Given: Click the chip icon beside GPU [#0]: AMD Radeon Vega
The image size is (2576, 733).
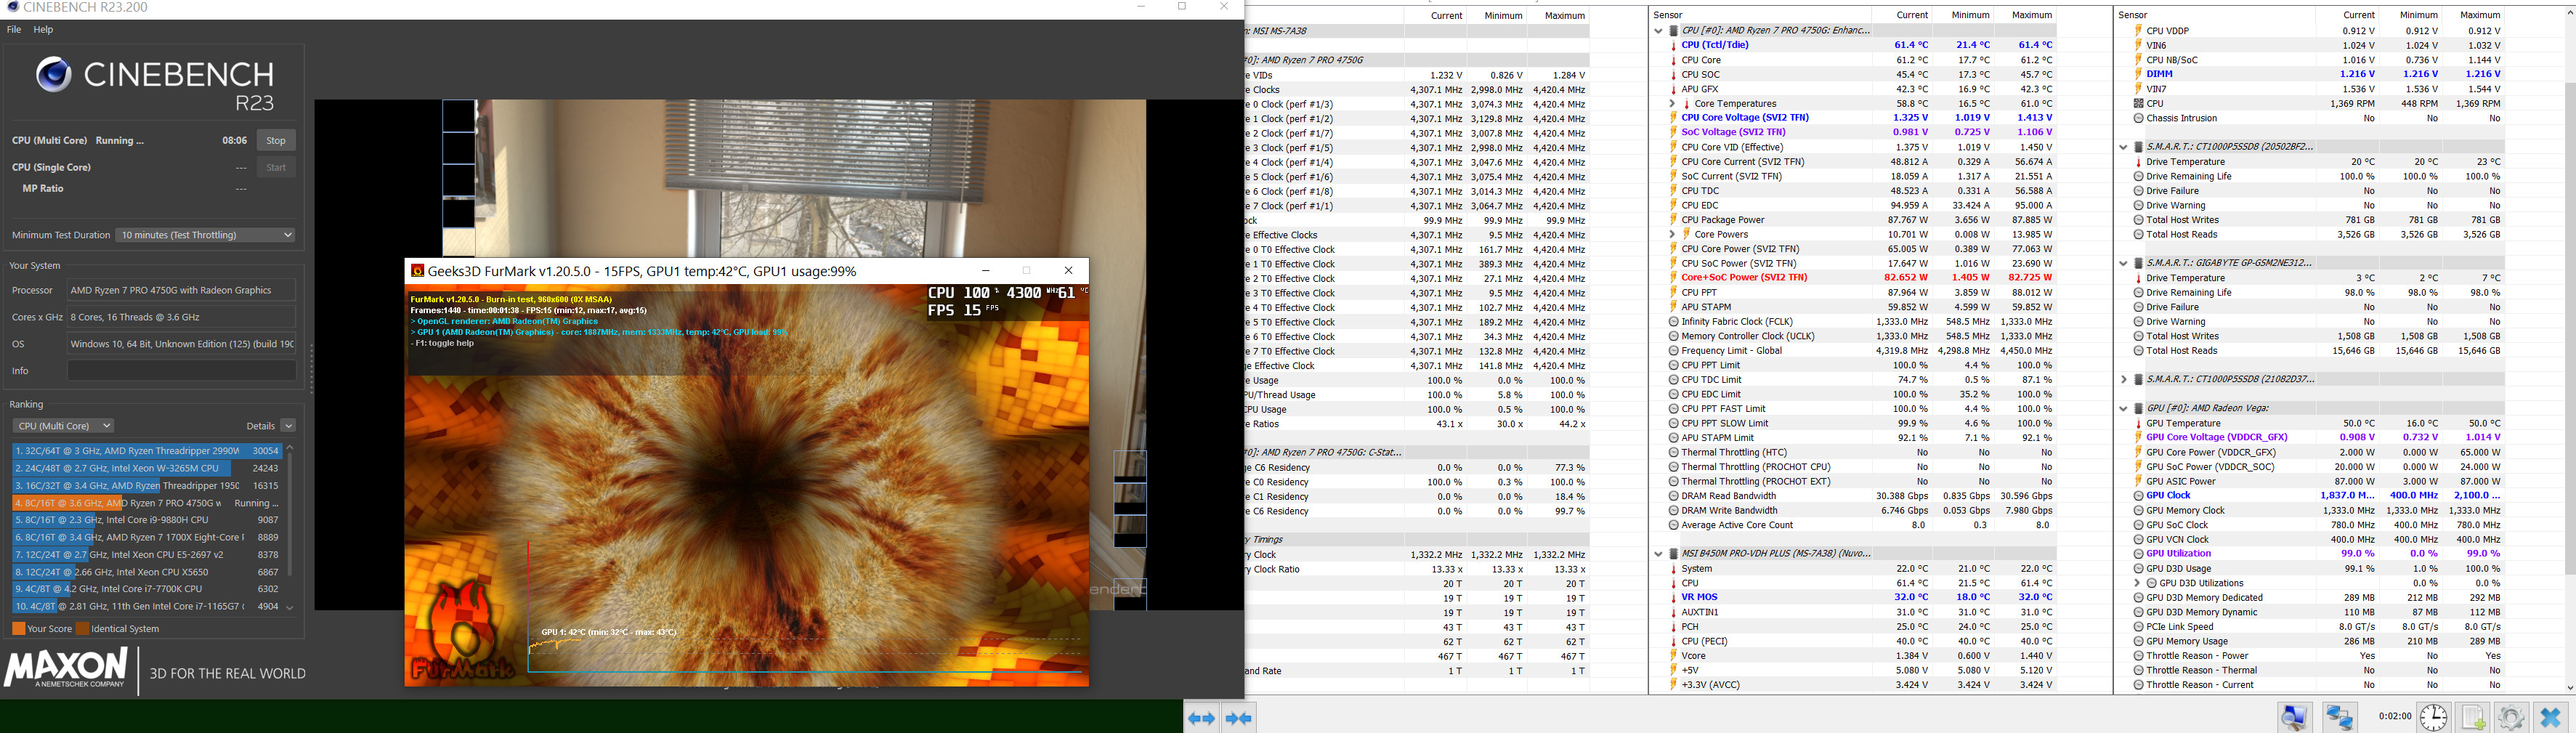Looking at the screenshot, I should coord(2138,409).
